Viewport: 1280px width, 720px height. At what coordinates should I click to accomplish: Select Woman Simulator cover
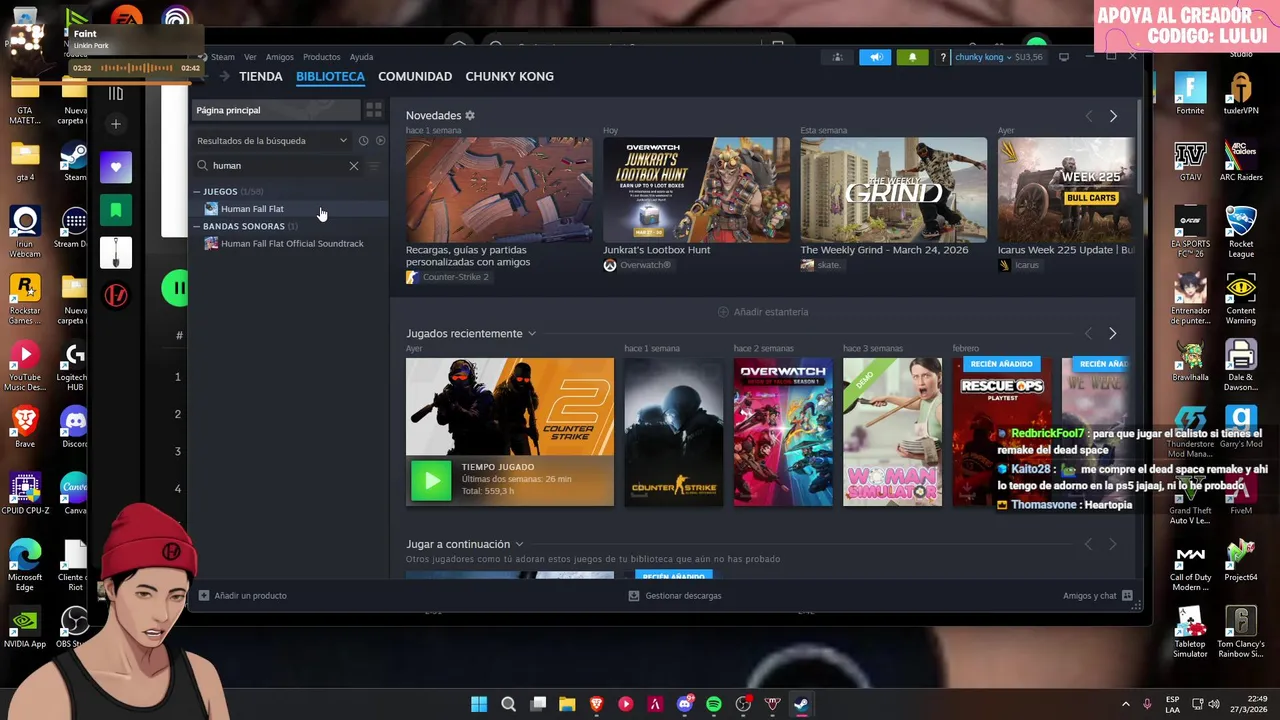point(892,432)
